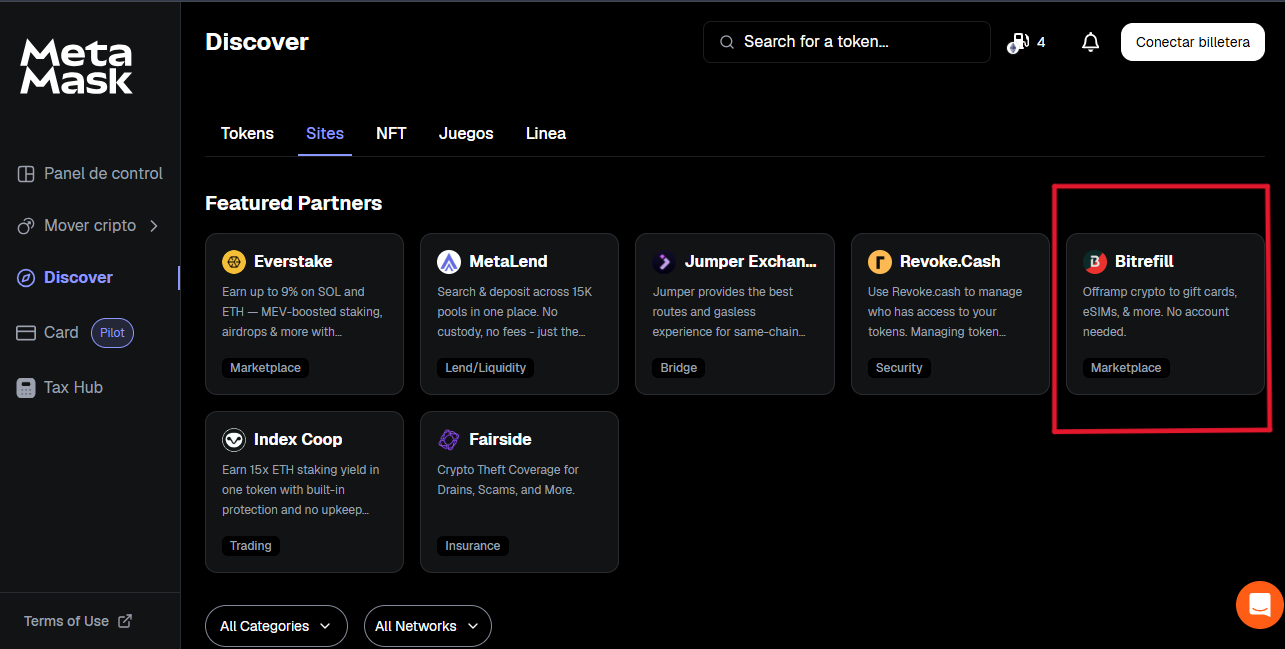
Task: Switch to the Tokens tab
Action: [247, 134]
